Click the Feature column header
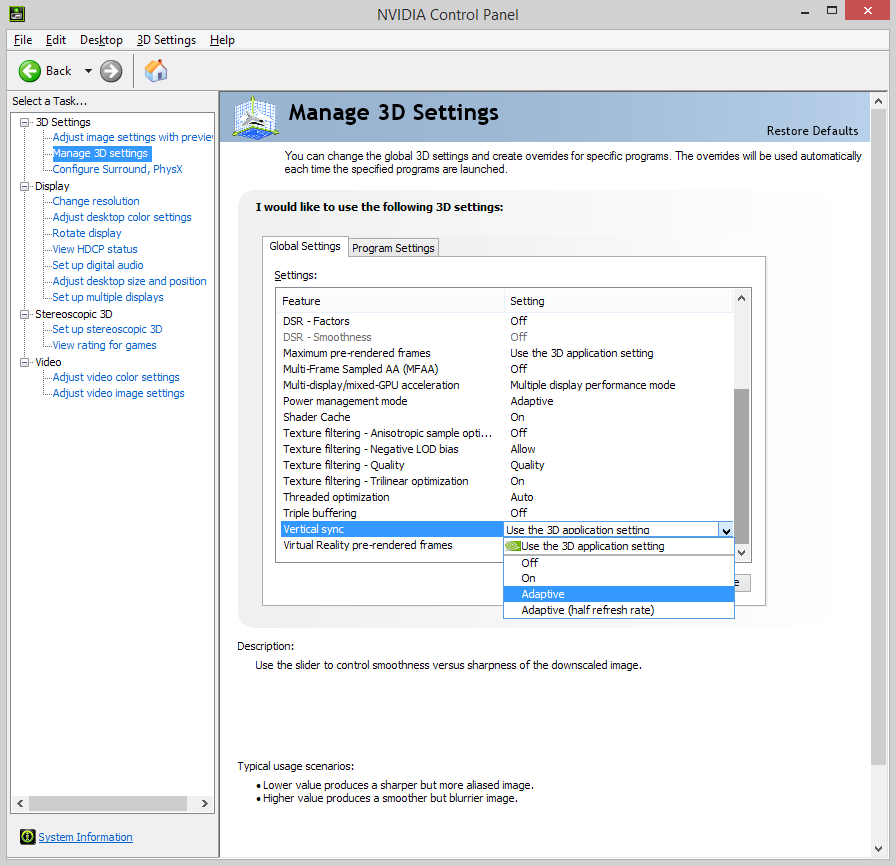Image resolution: width=896 pixels, height=866 pixels. [x=390, y=301]
